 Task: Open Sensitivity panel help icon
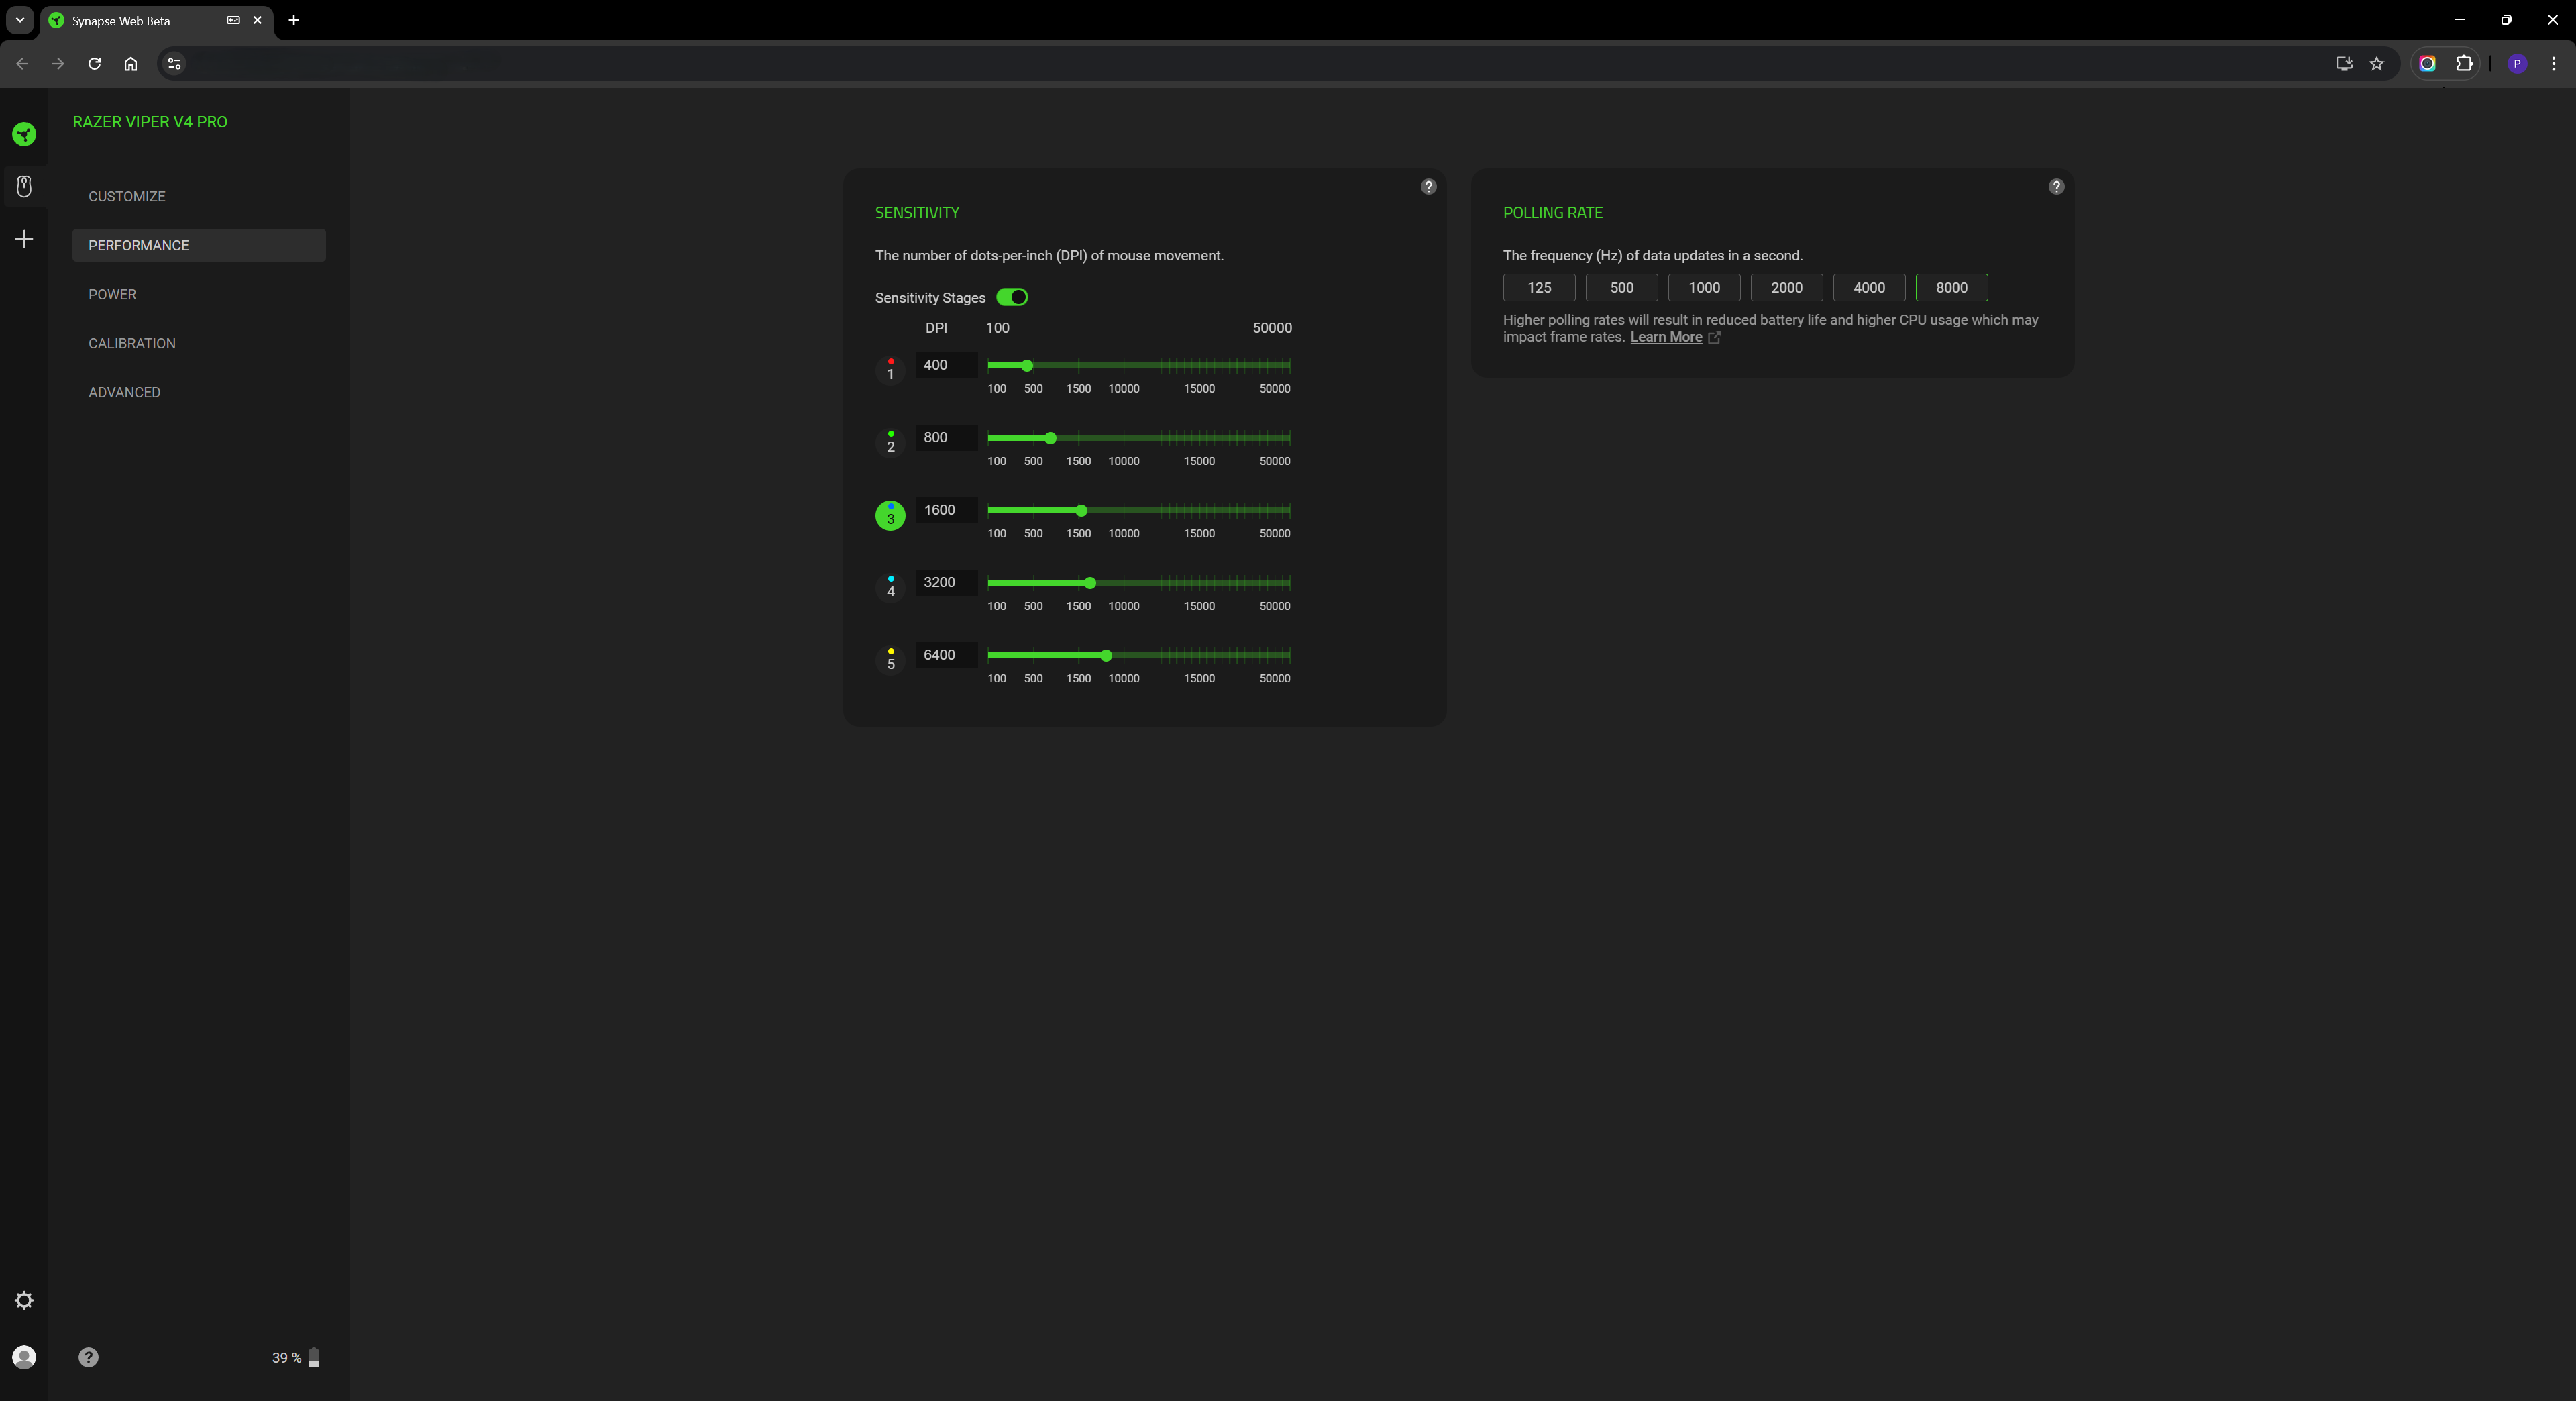(x=1428, y=187)
